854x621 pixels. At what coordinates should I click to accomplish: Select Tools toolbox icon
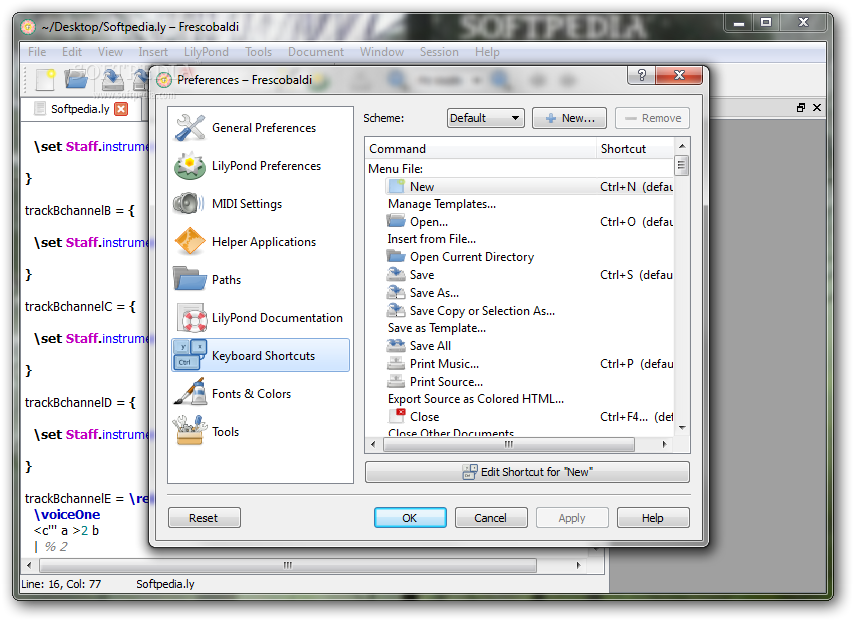point(190,430)
